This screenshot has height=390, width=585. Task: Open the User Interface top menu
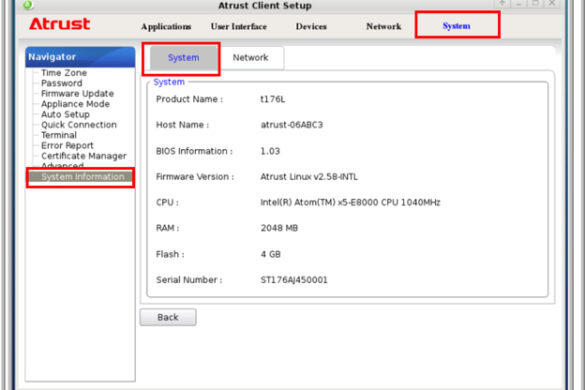click(x=239, y=26)
